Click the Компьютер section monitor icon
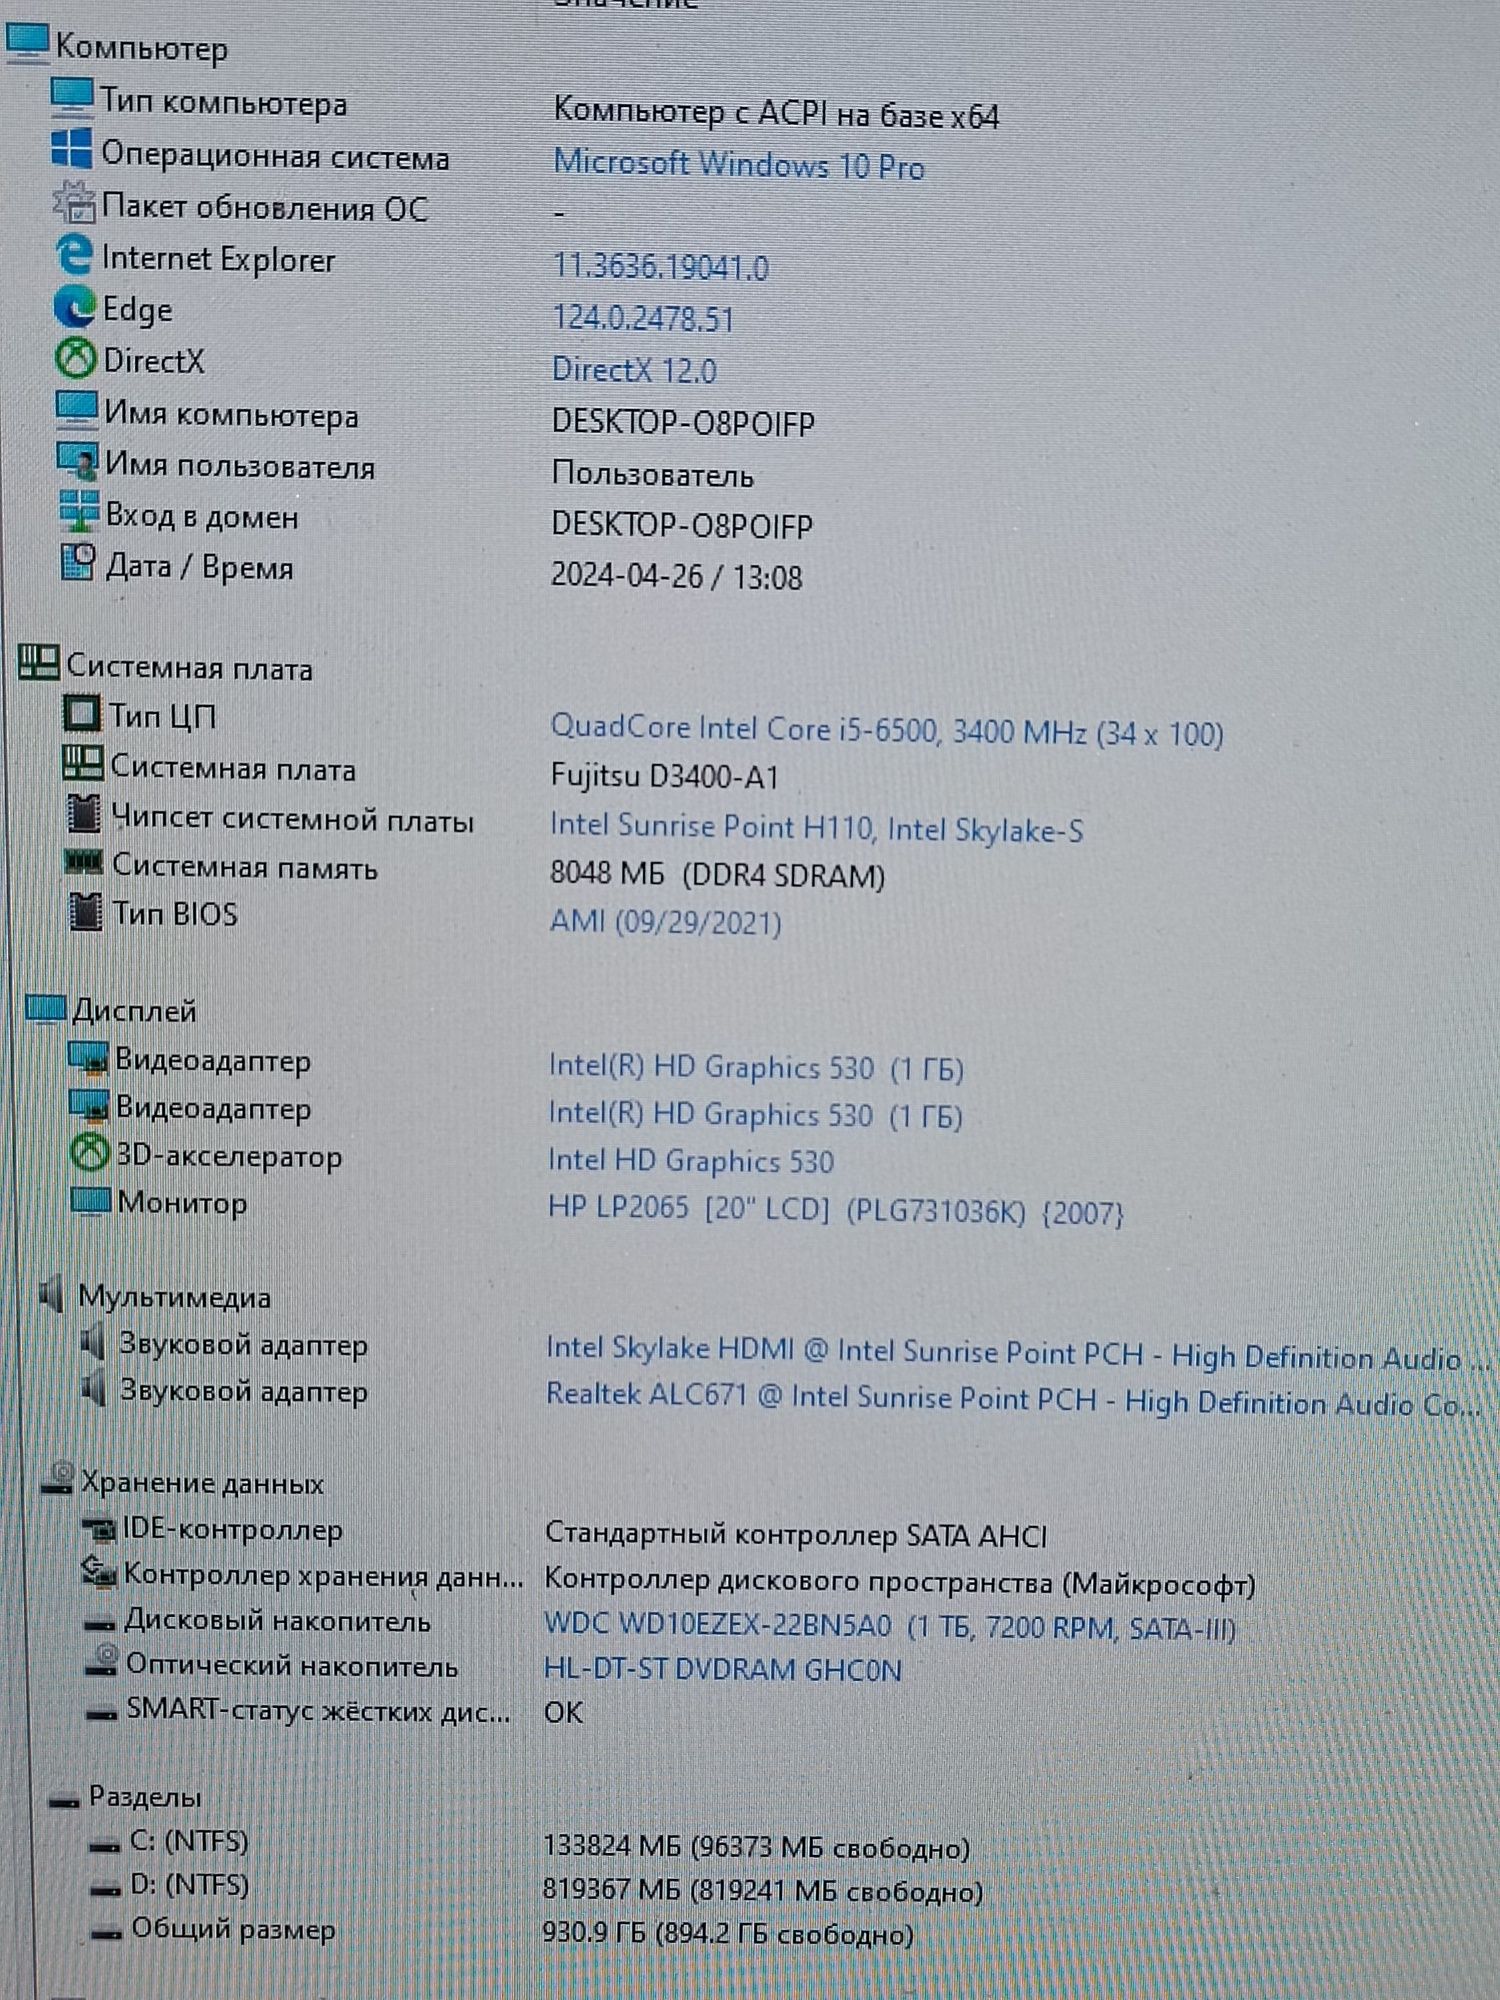1500x2000 pixels. coord(27,43)
